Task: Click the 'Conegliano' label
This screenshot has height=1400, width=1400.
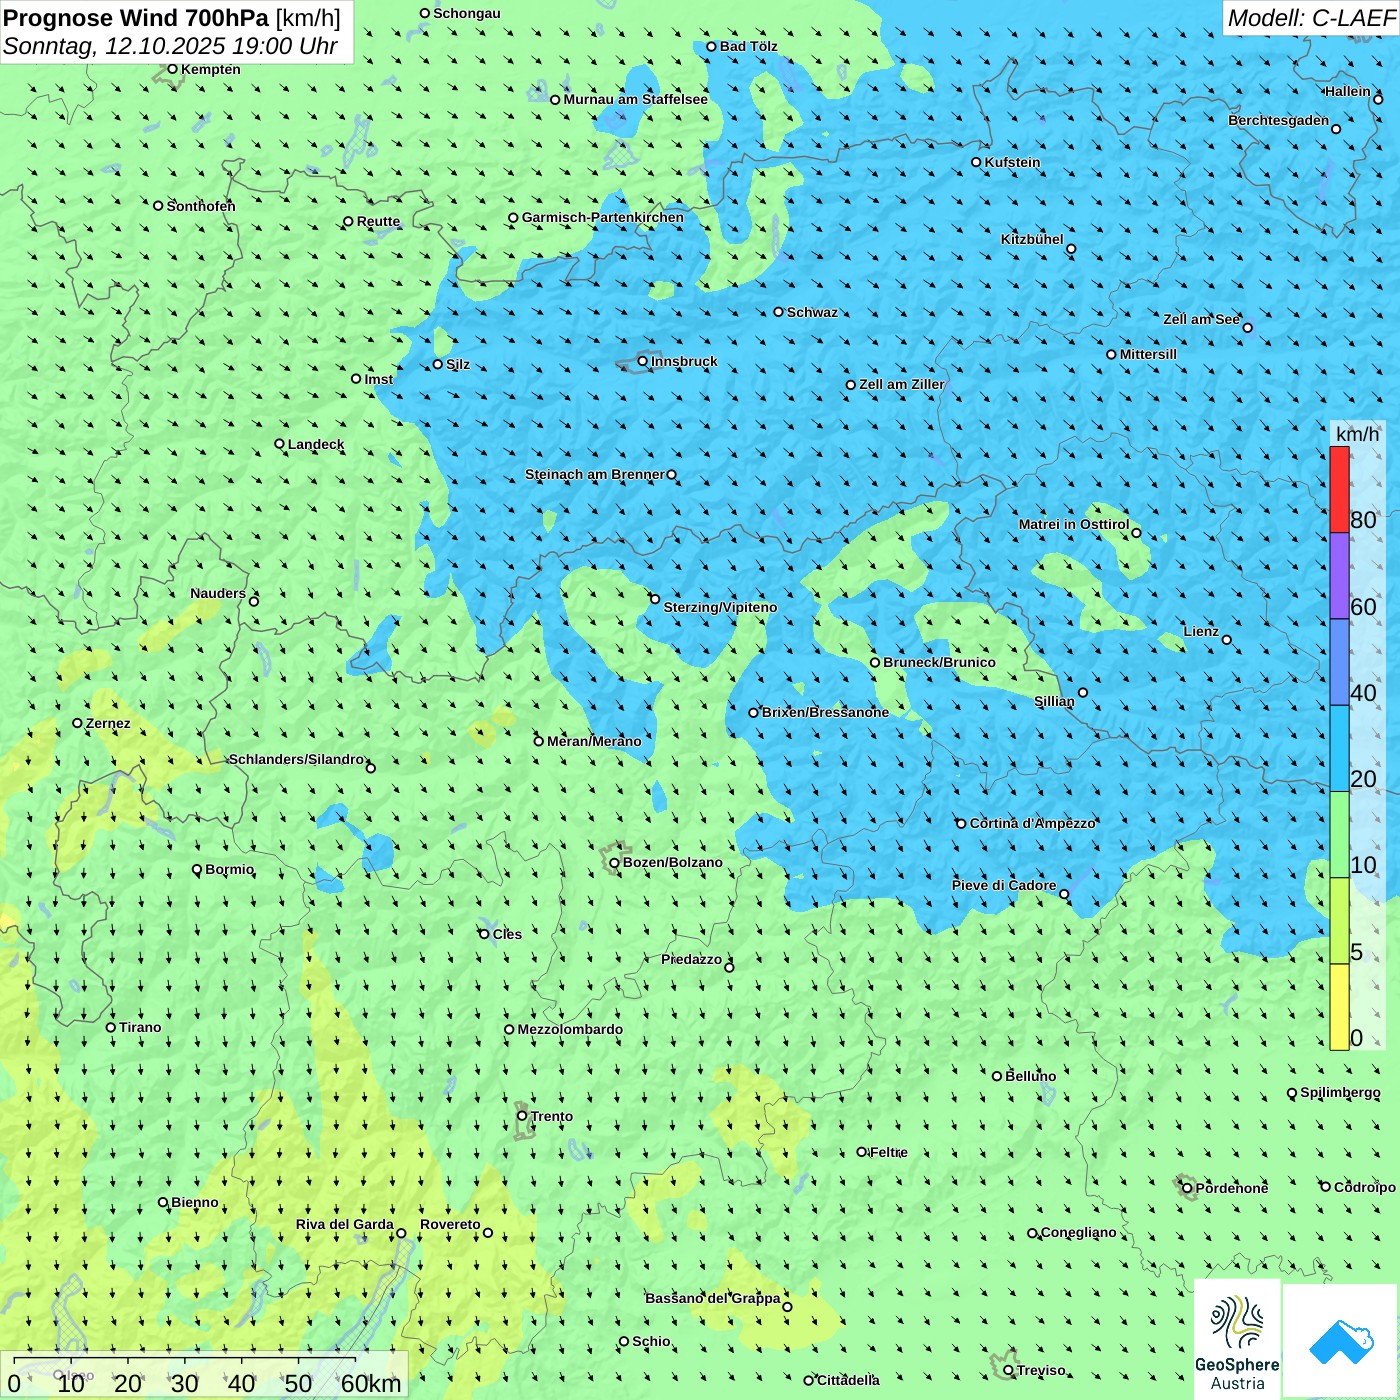Action: pyautogui.click(x=1079, y=1232)
